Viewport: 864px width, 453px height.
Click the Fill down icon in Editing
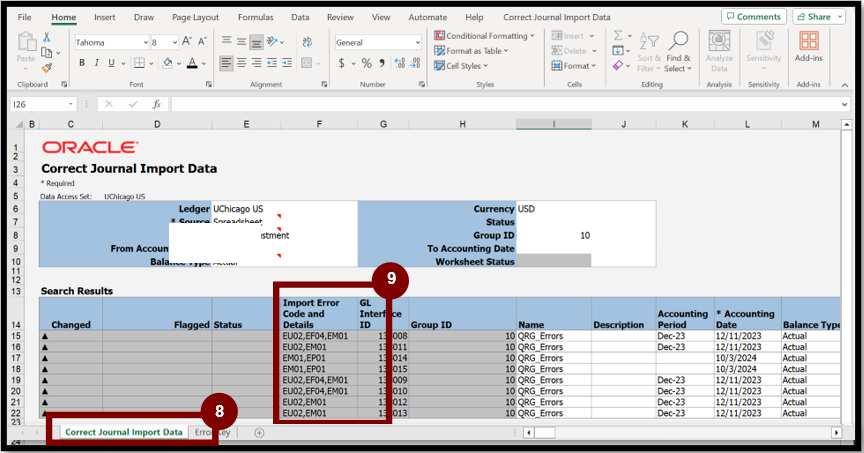tap(618, 51)
